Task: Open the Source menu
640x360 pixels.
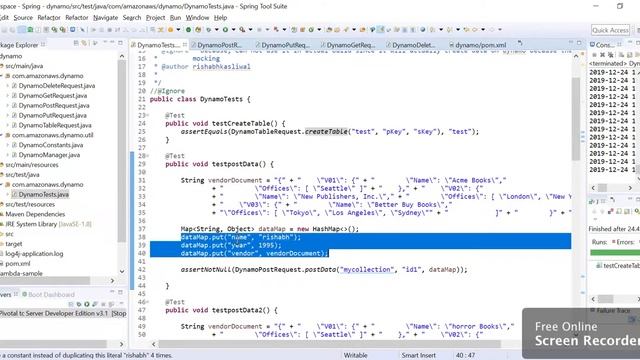Action: (x=23, y=18)
